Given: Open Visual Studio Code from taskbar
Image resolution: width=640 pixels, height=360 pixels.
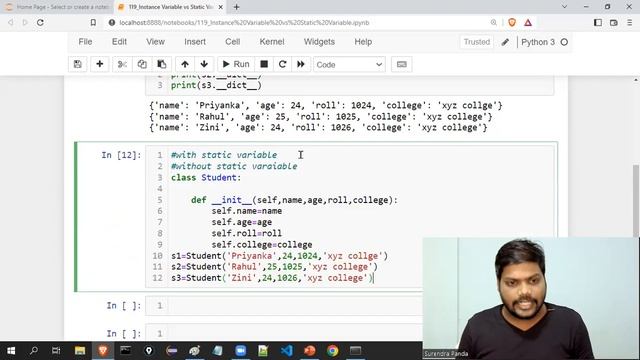Looking at the screenshot, I should click(287, 351).
